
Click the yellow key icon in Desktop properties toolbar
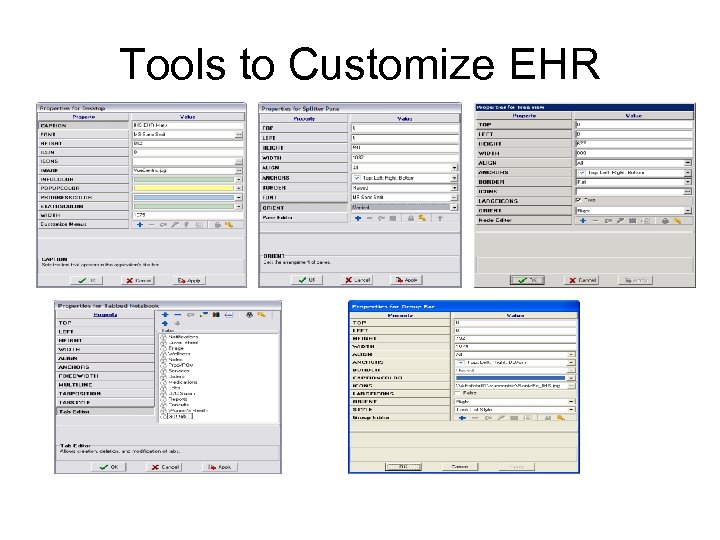click(x=229, y=225)
